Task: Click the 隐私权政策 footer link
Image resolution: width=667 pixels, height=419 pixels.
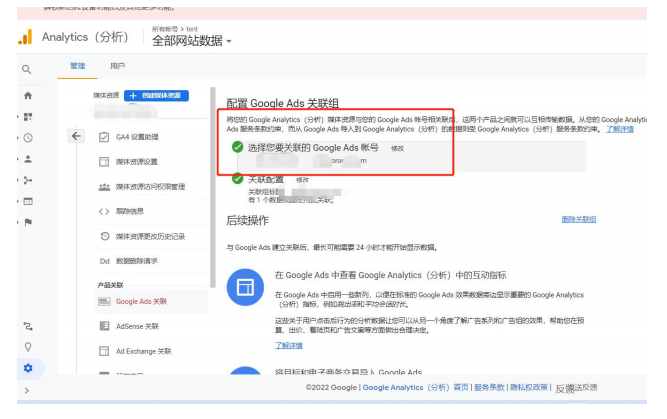Action: [529, 388]
